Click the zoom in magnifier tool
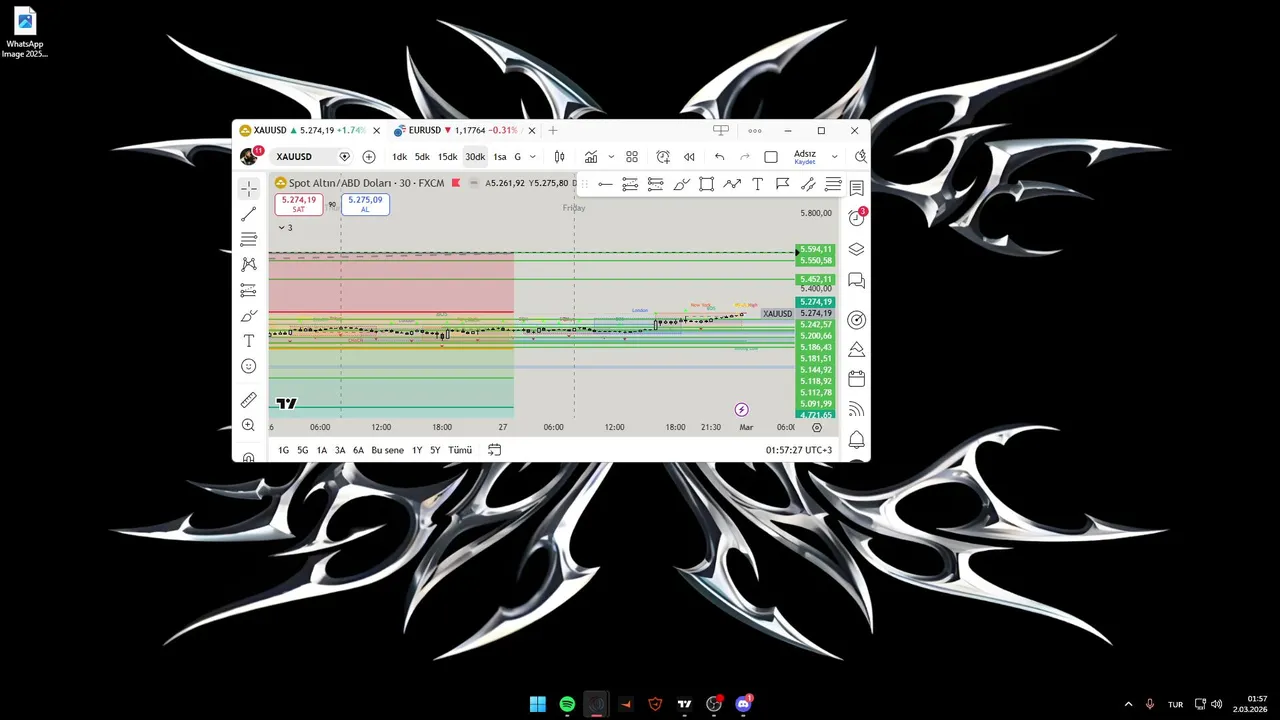Image resolution: width=1280 pixels, height=720 pixels. (249, 425)
